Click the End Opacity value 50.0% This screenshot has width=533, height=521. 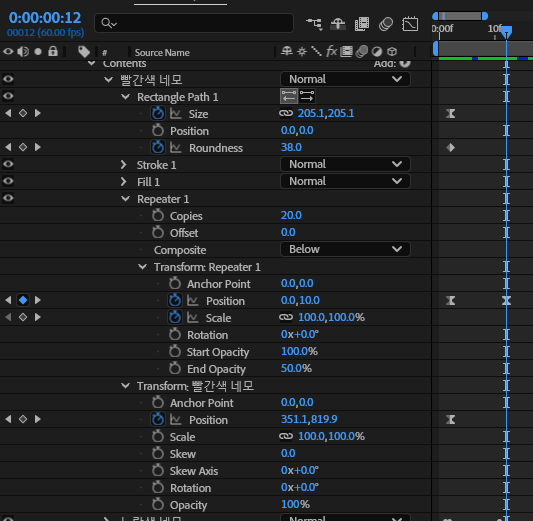pos(296,368)
